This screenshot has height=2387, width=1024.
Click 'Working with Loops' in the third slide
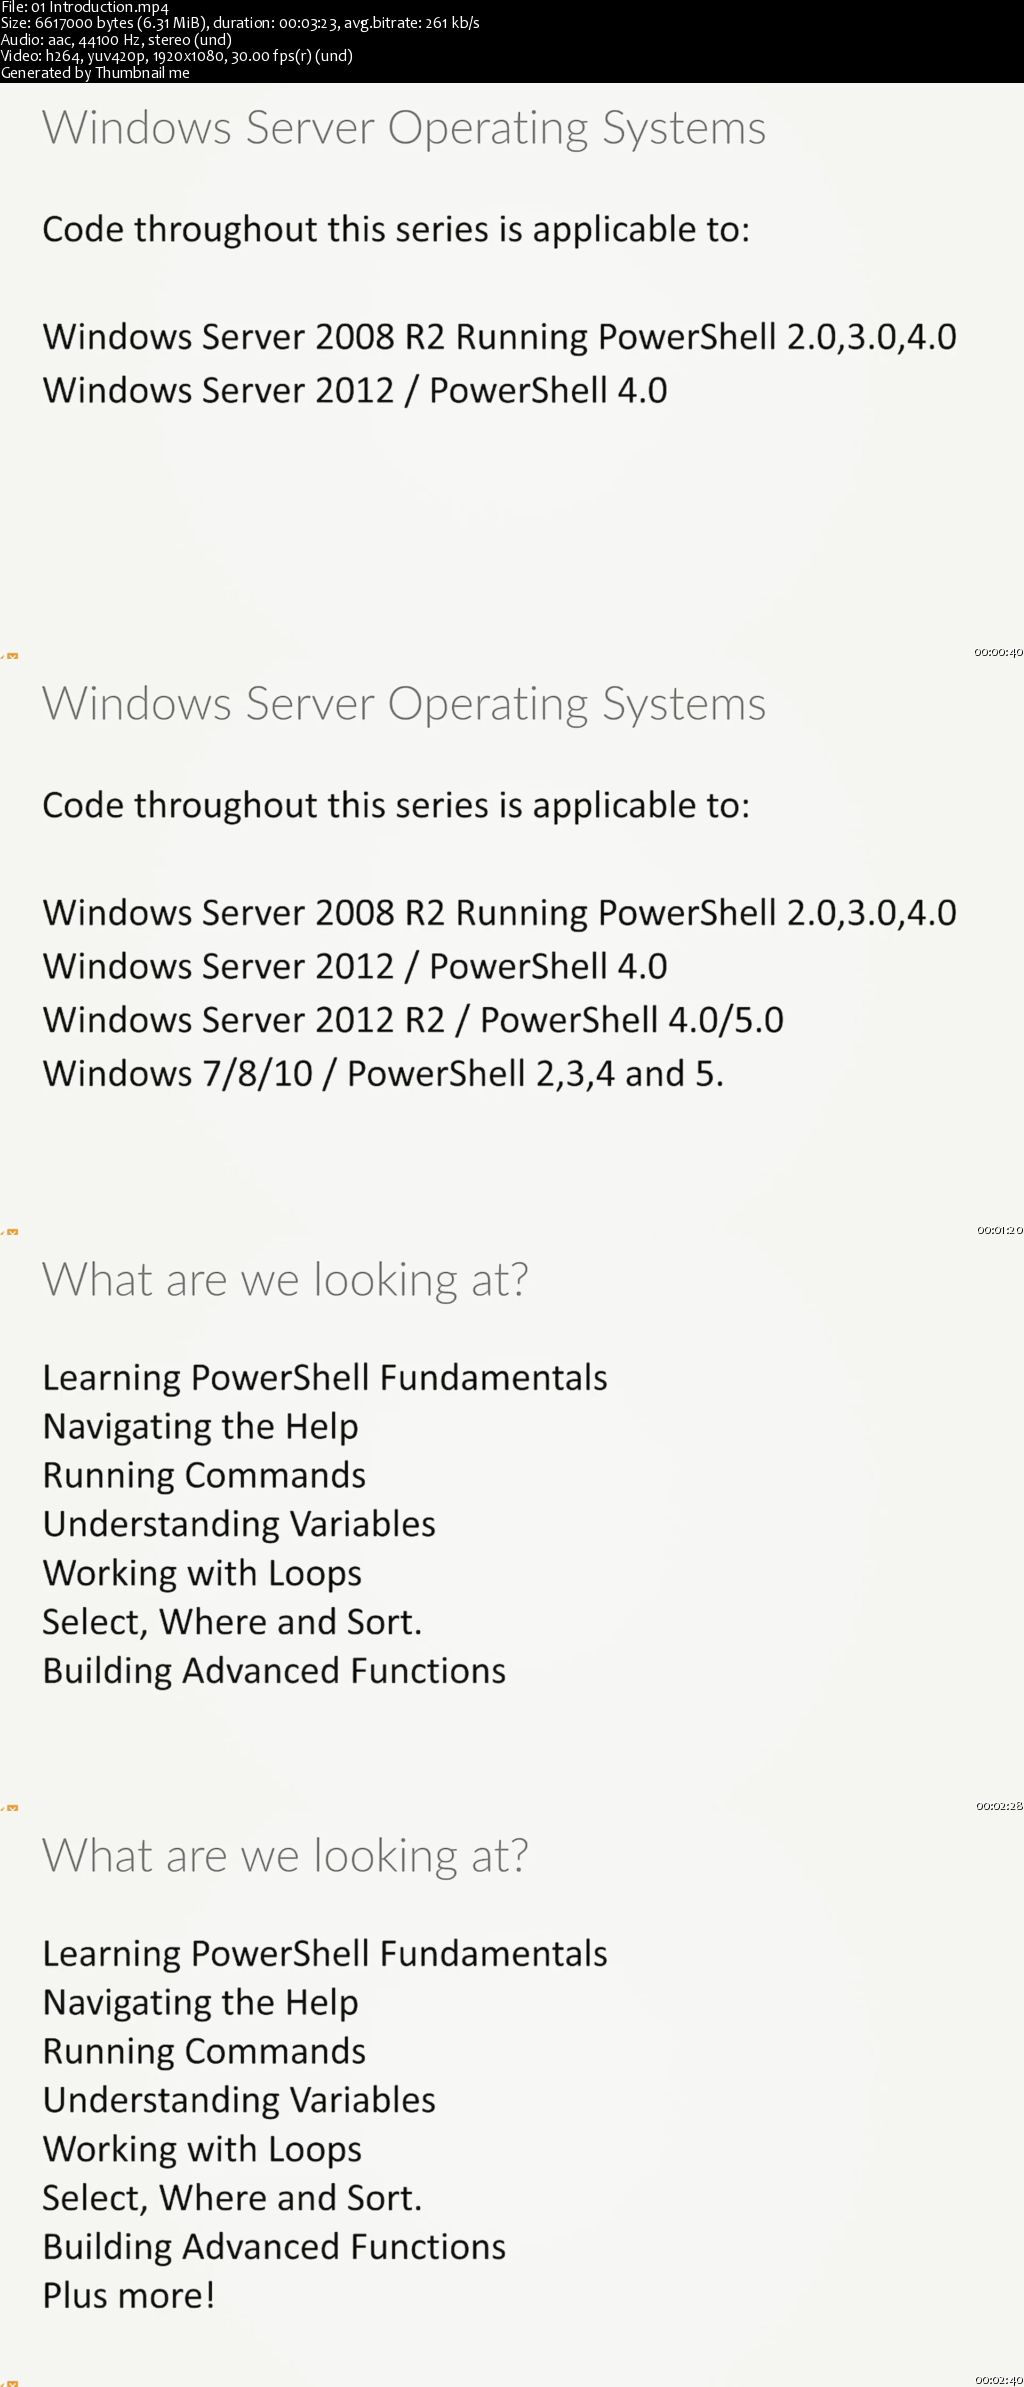click(202, 1574)
